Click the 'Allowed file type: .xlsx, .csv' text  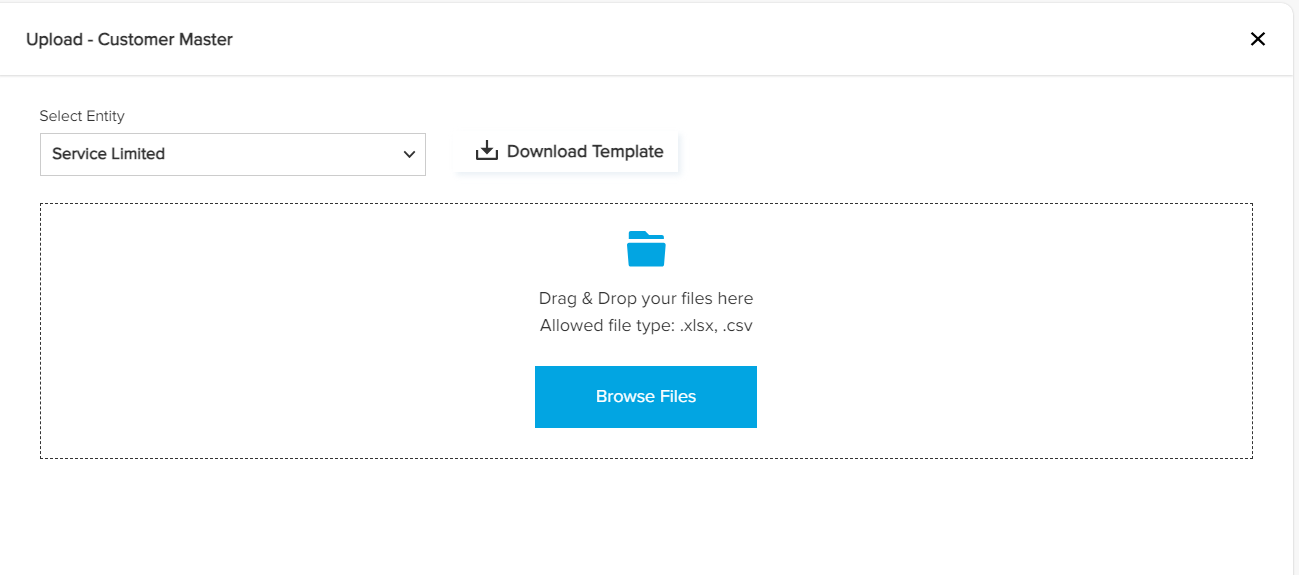point(646,325)
